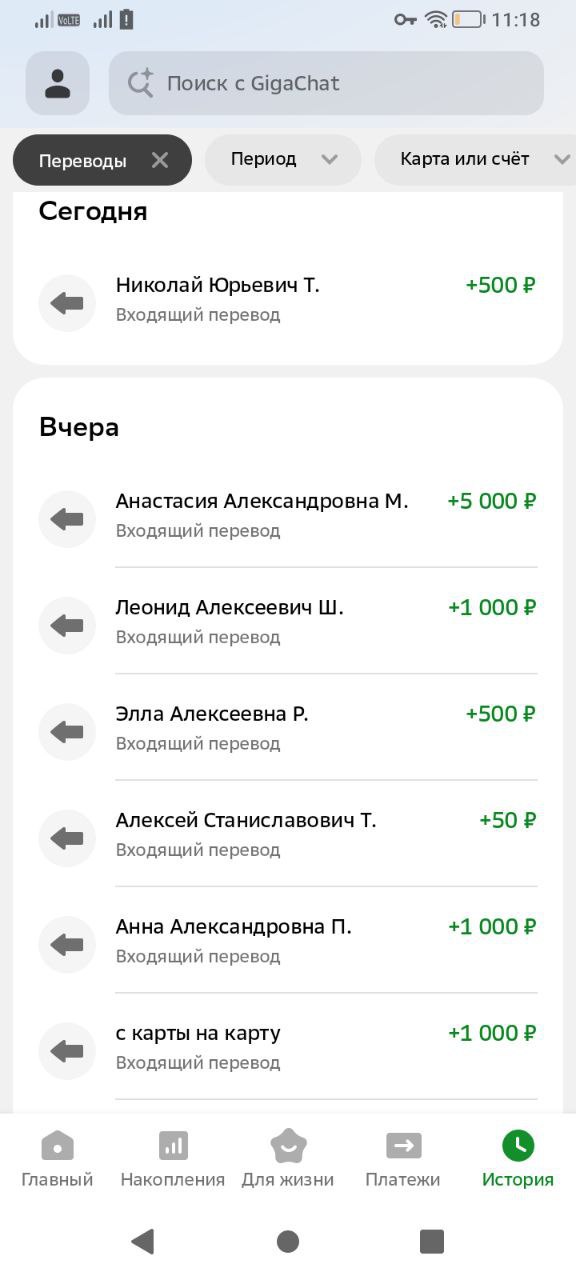
Task: Tap the Android back triangle button
Action: point(143,1241)
